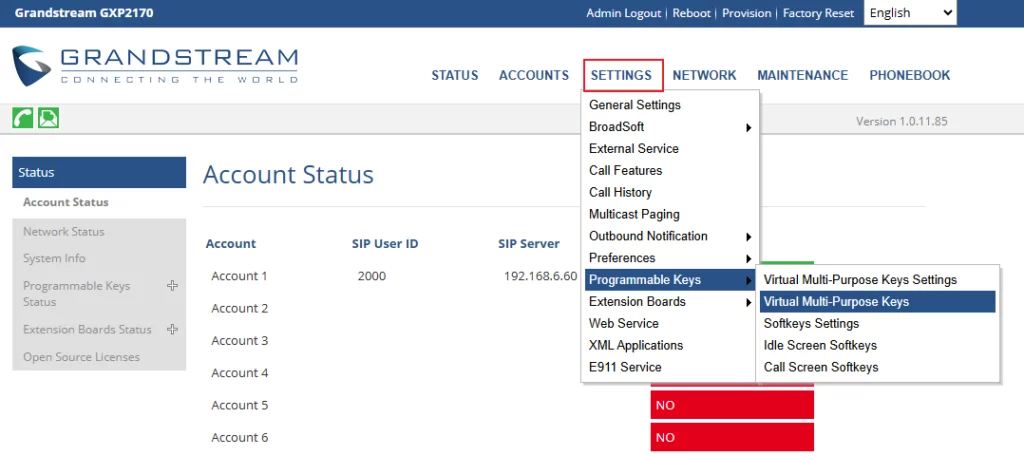This screenshot has height=456, width=1024.
Task: Click the Factory Reset link
Action: click(818, 13)
